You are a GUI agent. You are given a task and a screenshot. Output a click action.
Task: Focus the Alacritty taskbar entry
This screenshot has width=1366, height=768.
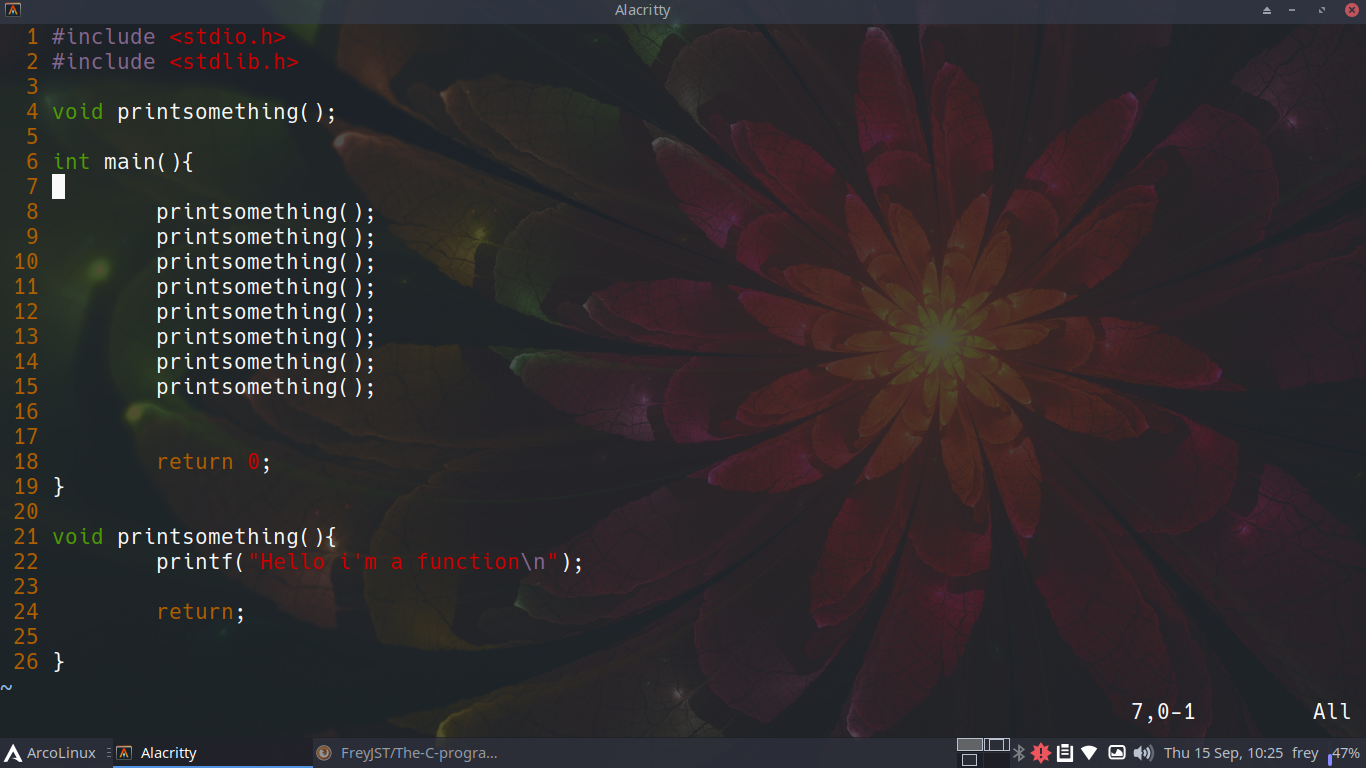[212, 753]
